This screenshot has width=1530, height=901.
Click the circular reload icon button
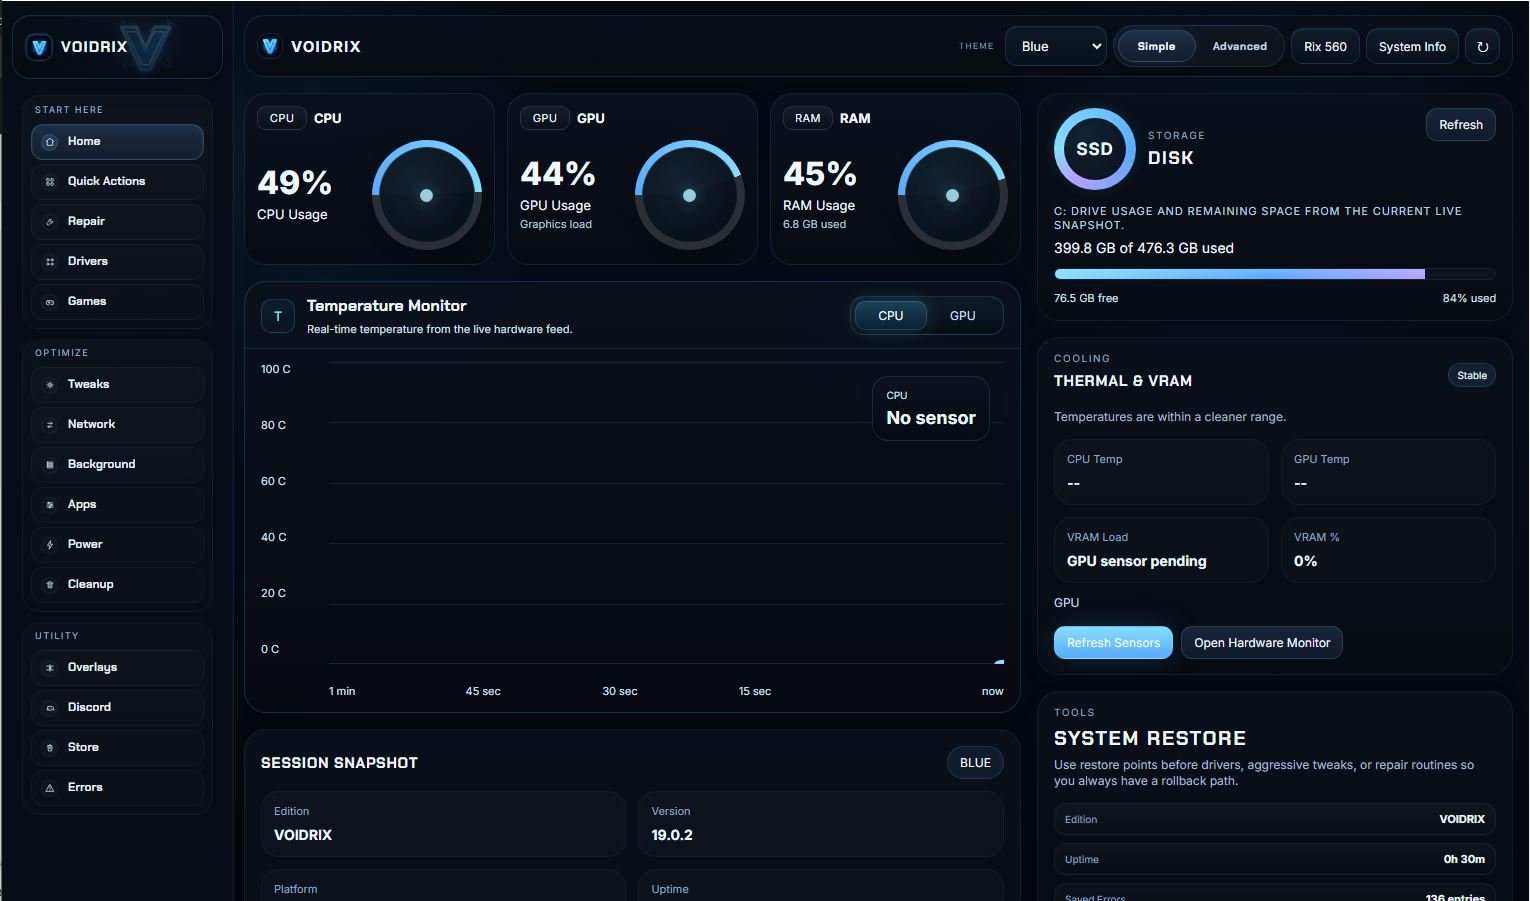pyautogui.click(x=1482, y=47)
